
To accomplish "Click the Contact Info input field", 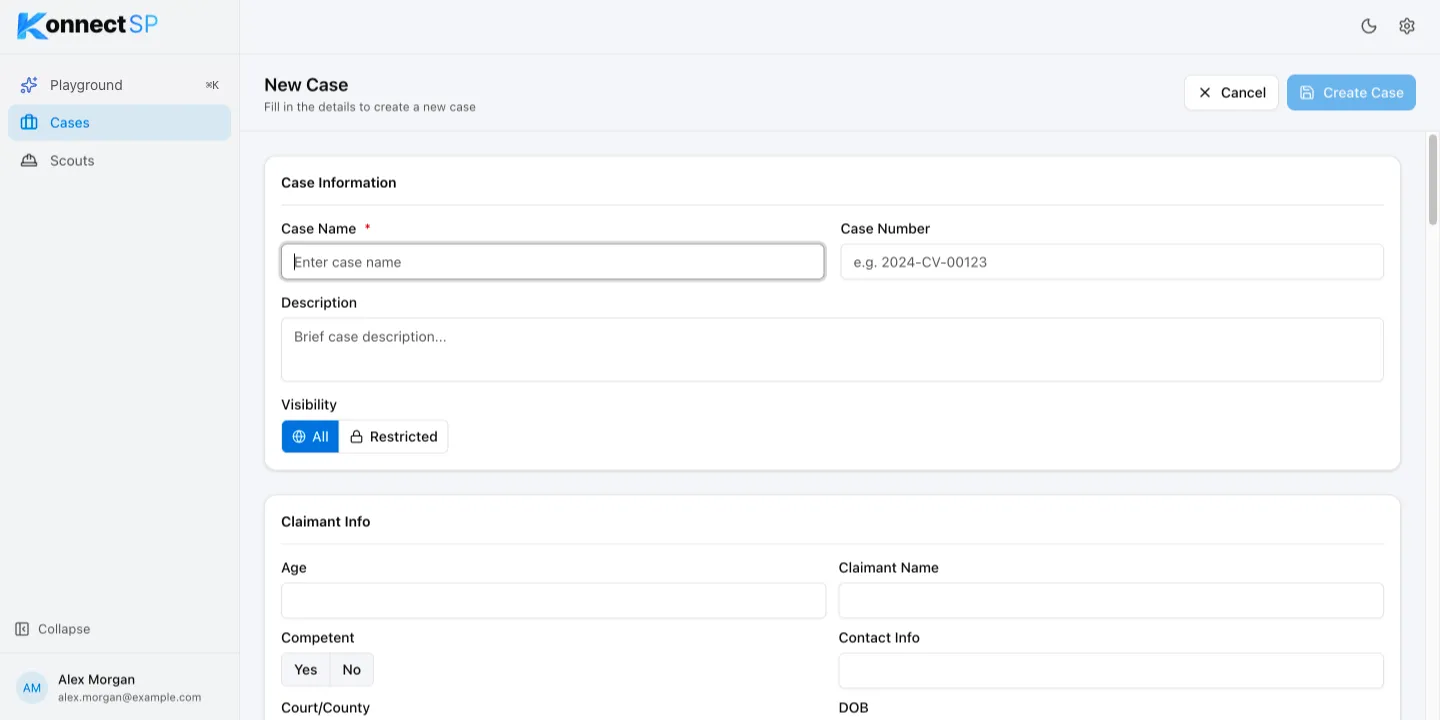I will tap(1111, 671).
